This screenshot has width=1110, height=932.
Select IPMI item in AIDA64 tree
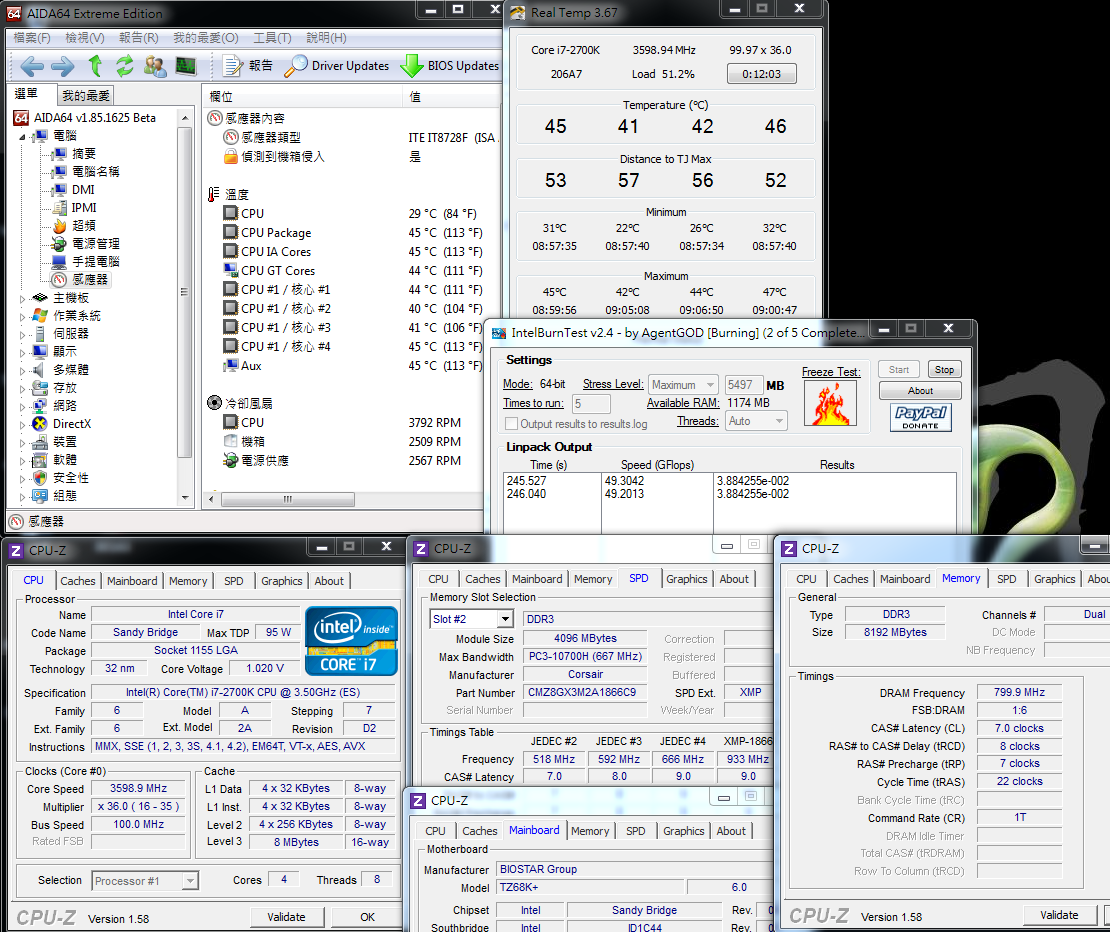84,207
